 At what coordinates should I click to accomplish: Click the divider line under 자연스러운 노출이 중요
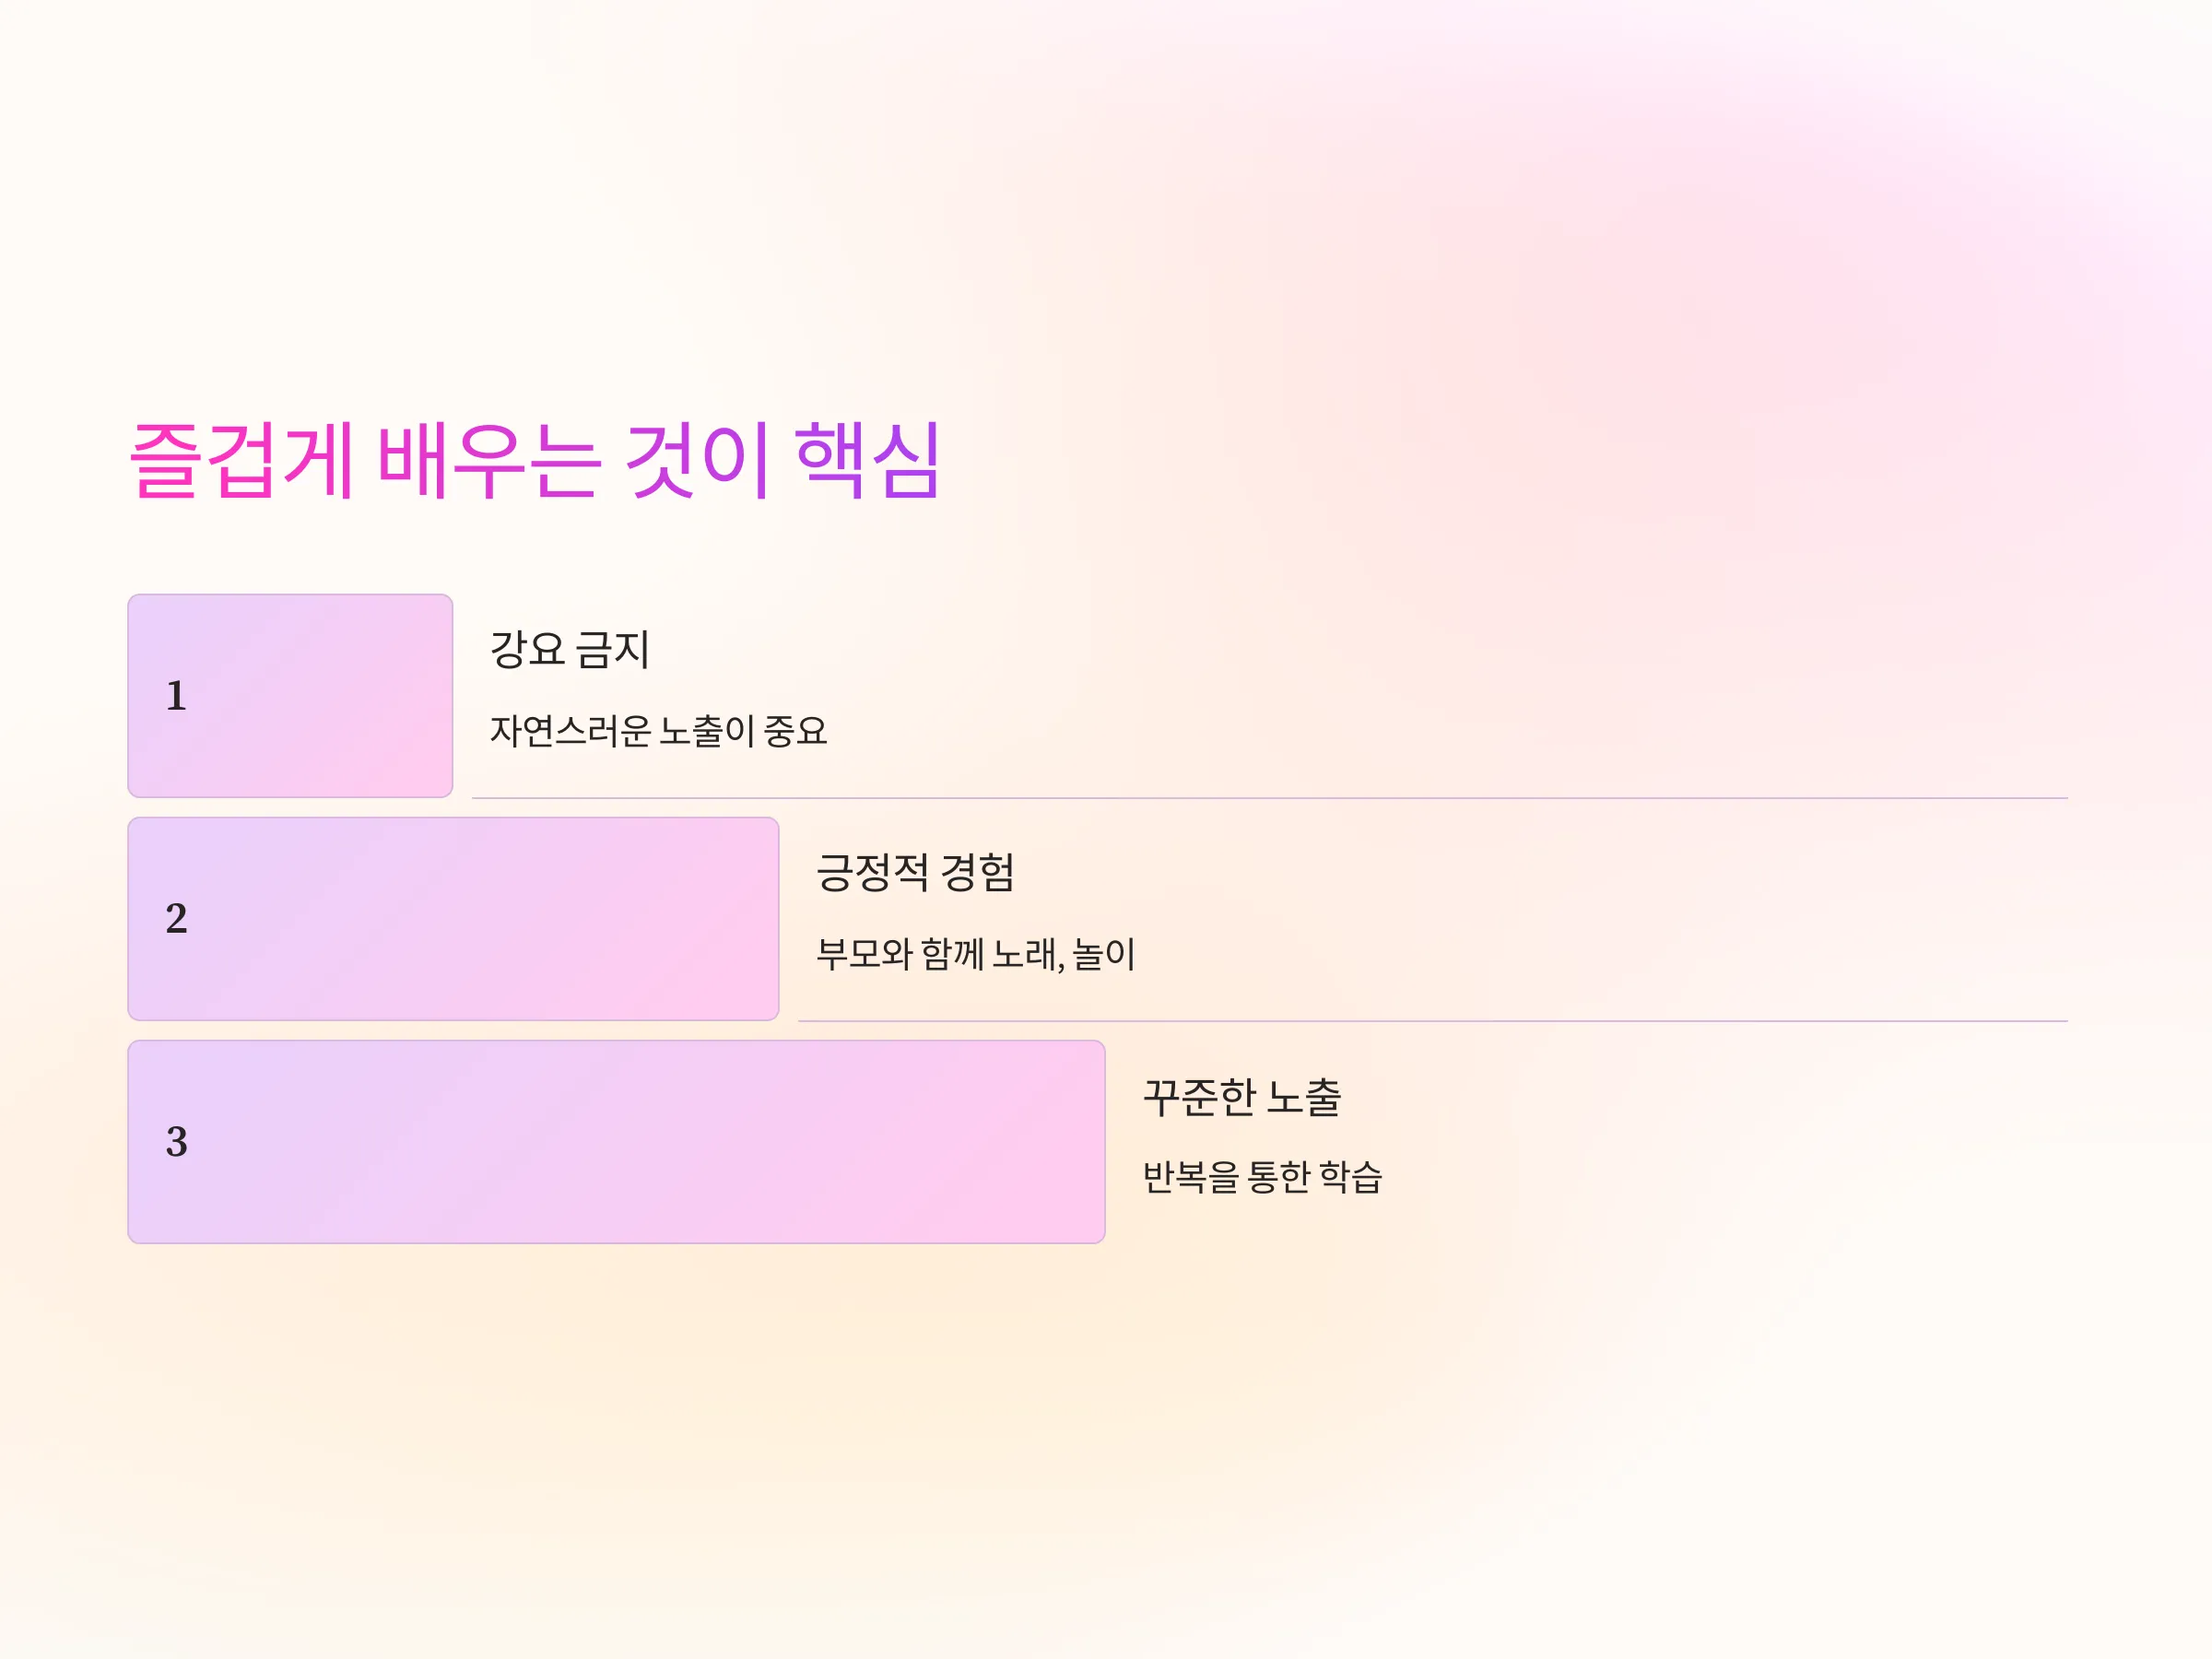click(x=1270, y=798)
